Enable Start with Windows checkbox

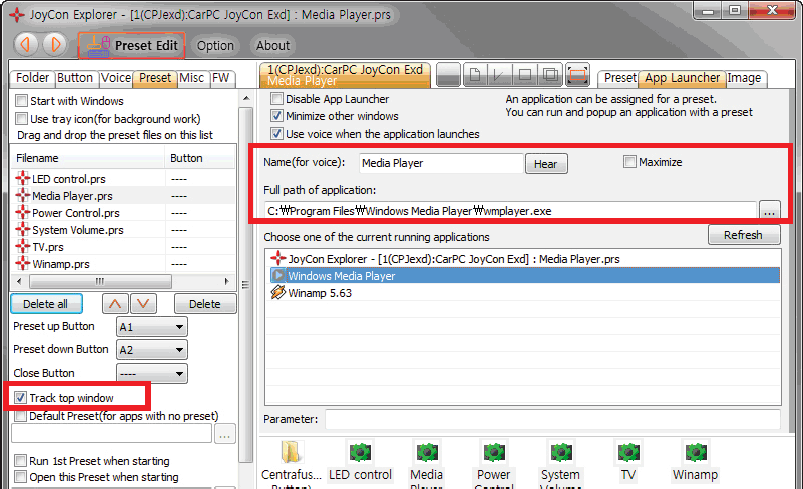pyautogui.click(x=21, y=100)
